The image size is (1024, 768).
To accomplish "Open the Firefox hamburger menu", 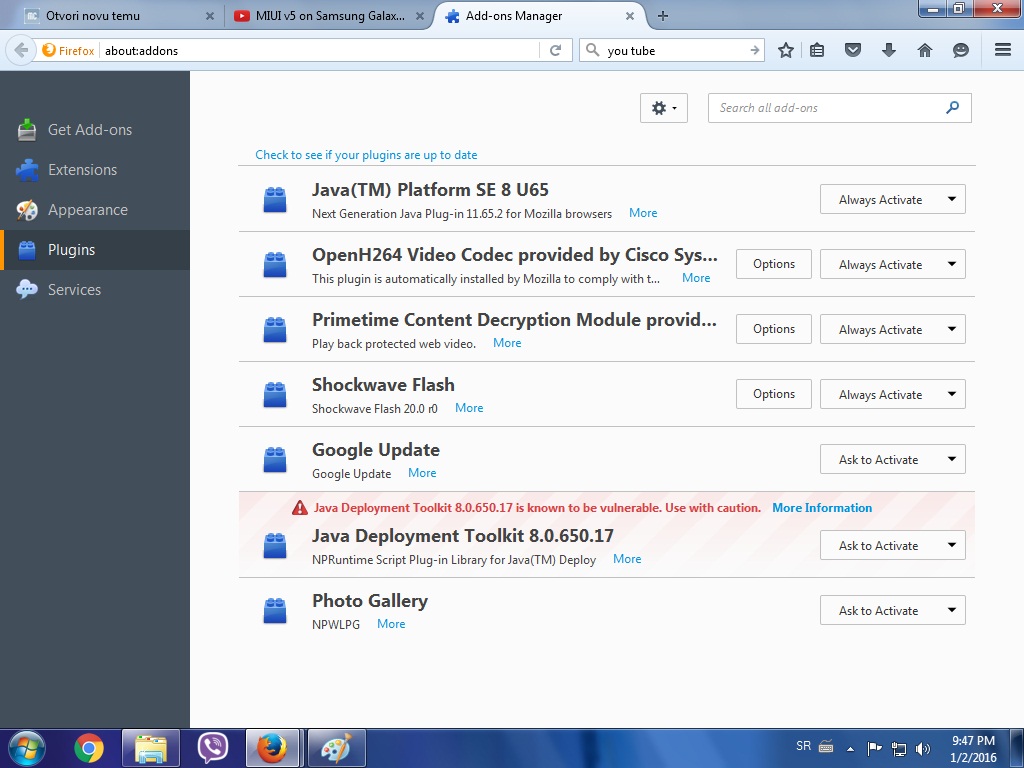I will coord(1003,50).
